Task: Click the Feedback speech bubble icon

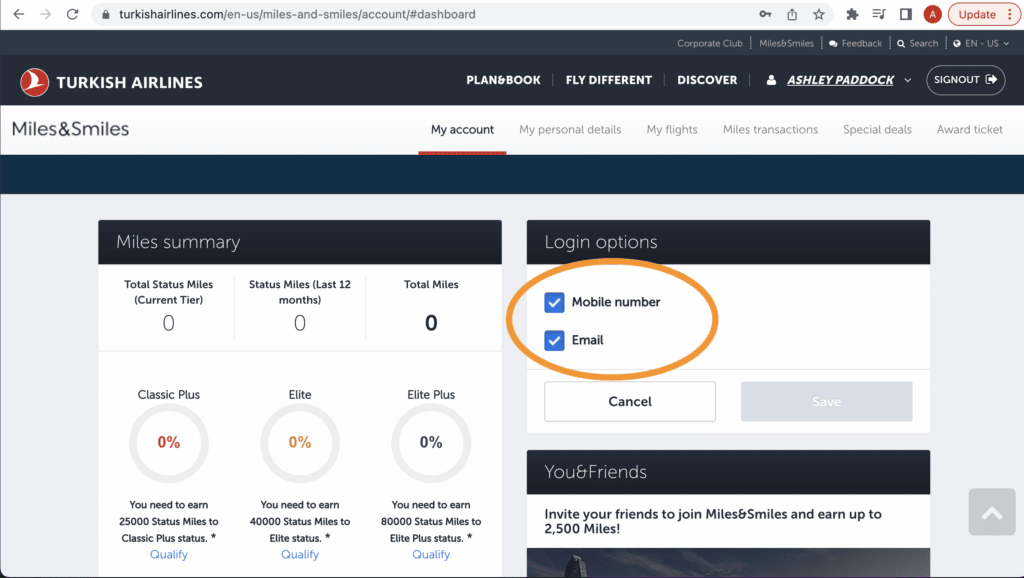Action: 833,44
